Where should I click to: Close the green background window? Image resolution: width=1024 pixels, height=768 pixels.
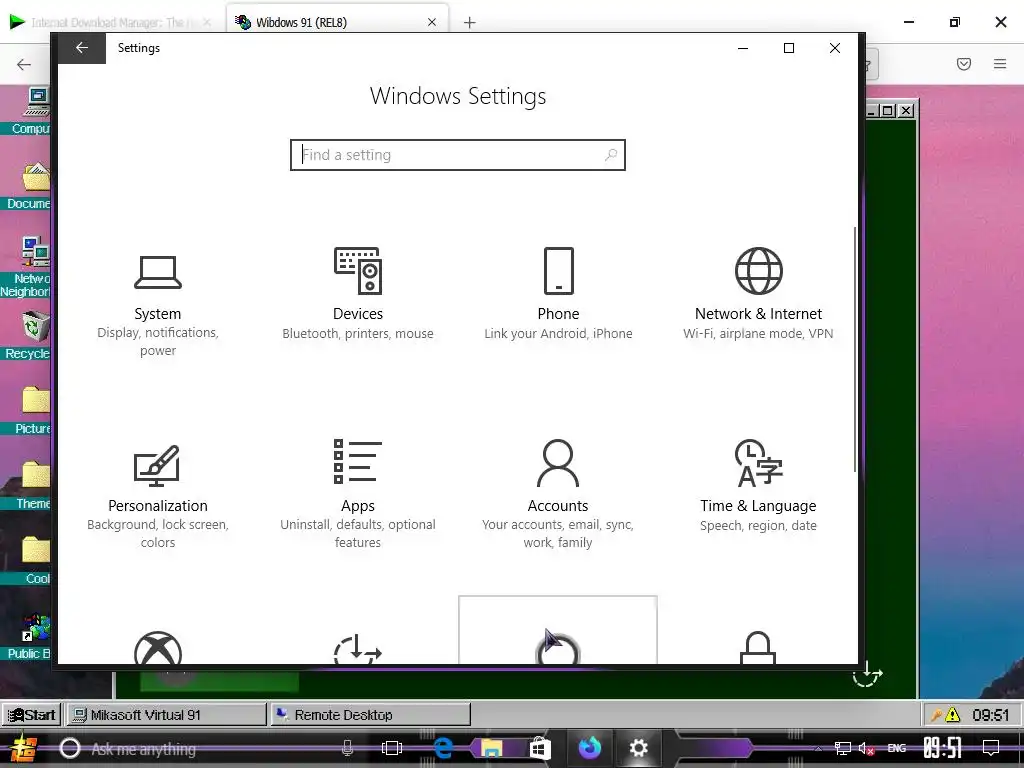click(x=906, y=110)
